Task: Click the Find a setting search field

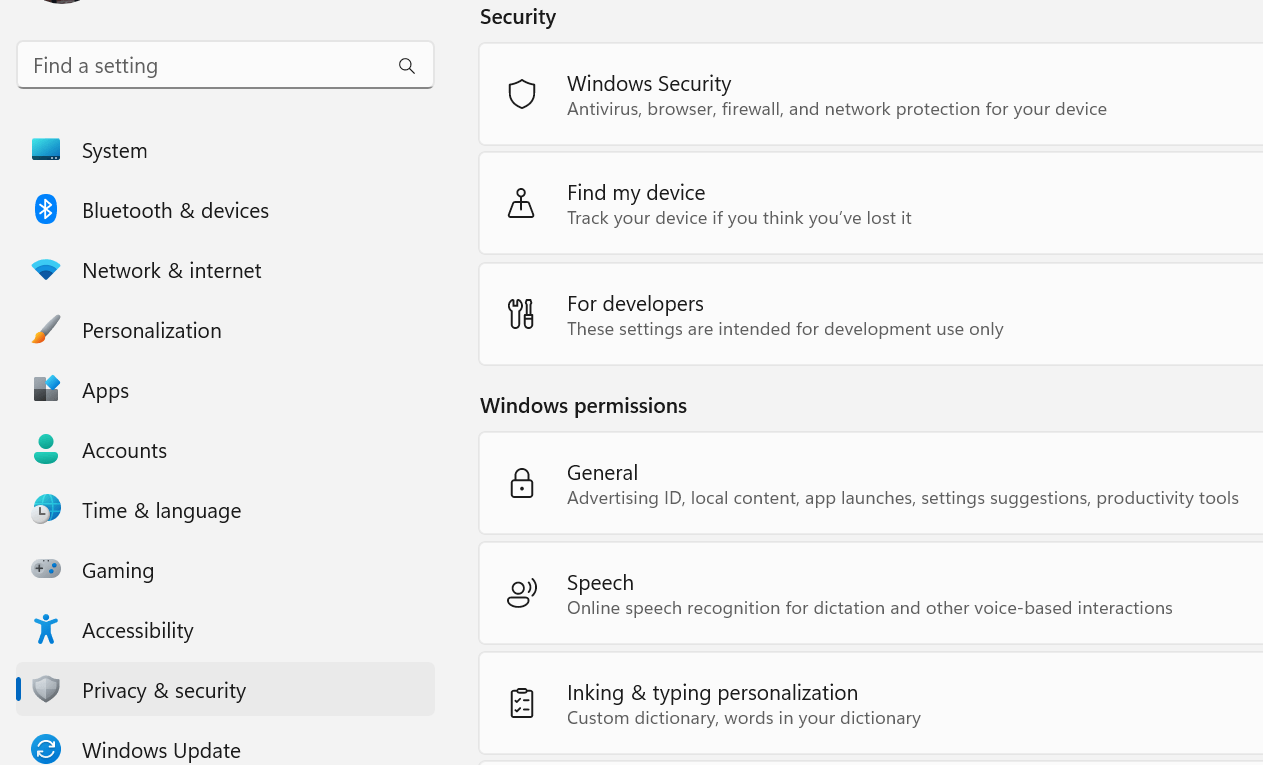Action: point(200,65)
